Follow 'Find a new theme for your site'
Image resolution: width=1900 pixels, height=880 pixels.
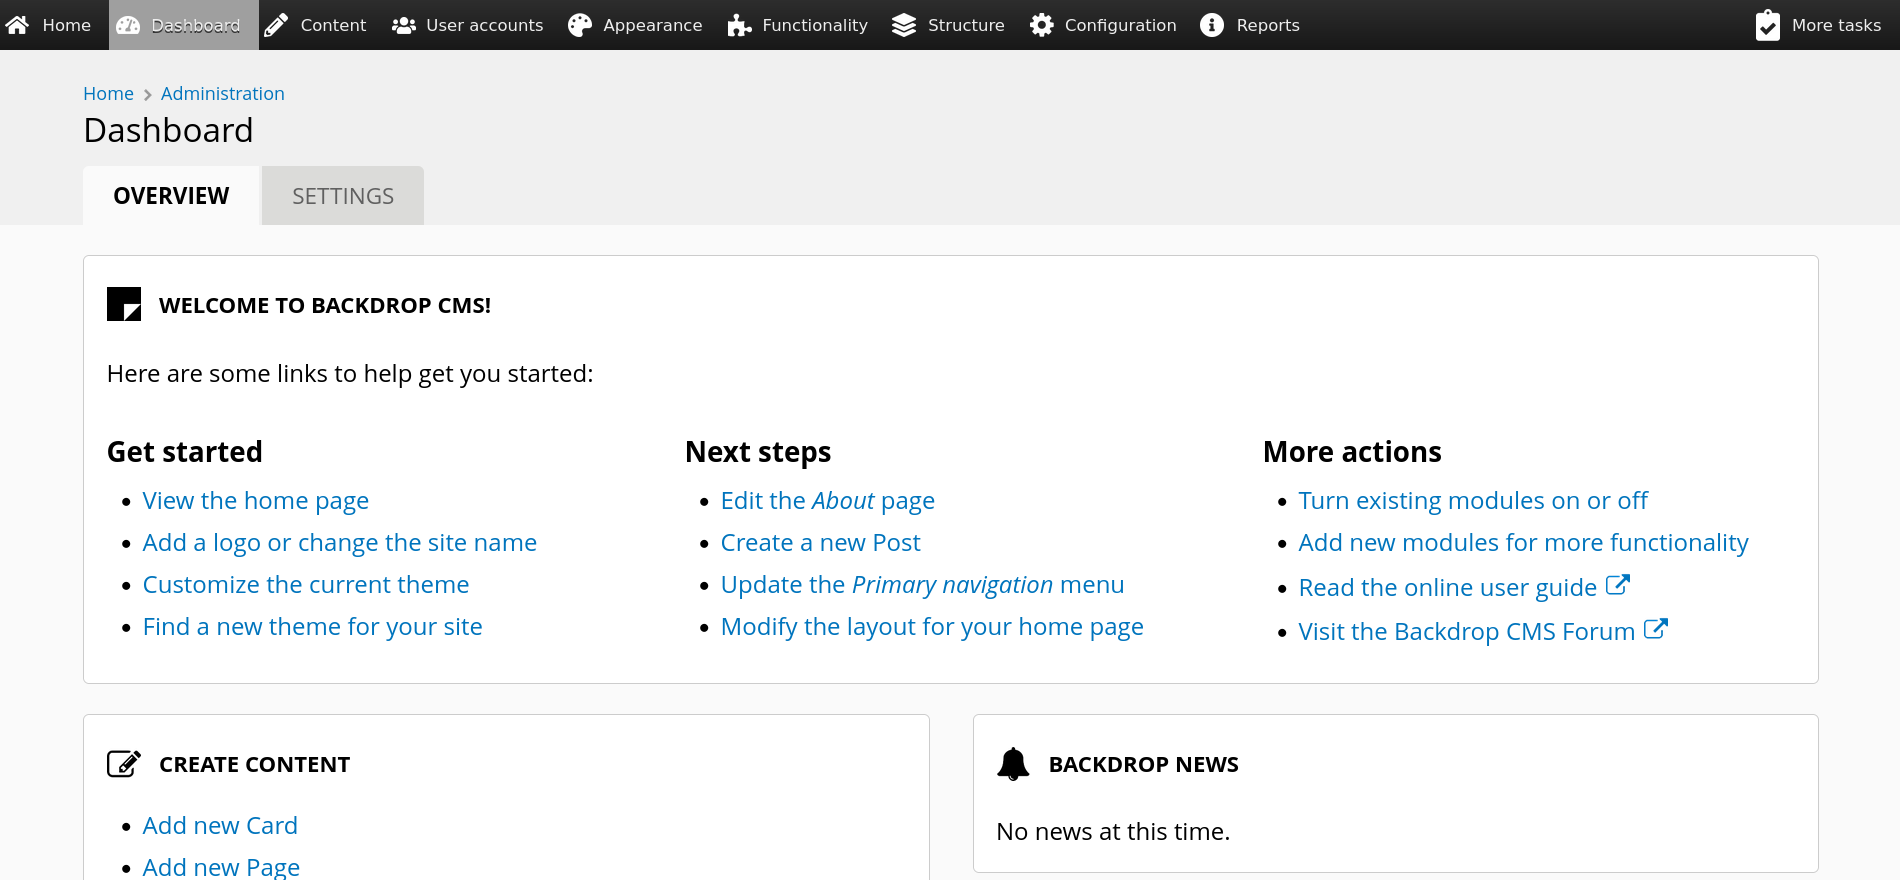pos(313,627)
